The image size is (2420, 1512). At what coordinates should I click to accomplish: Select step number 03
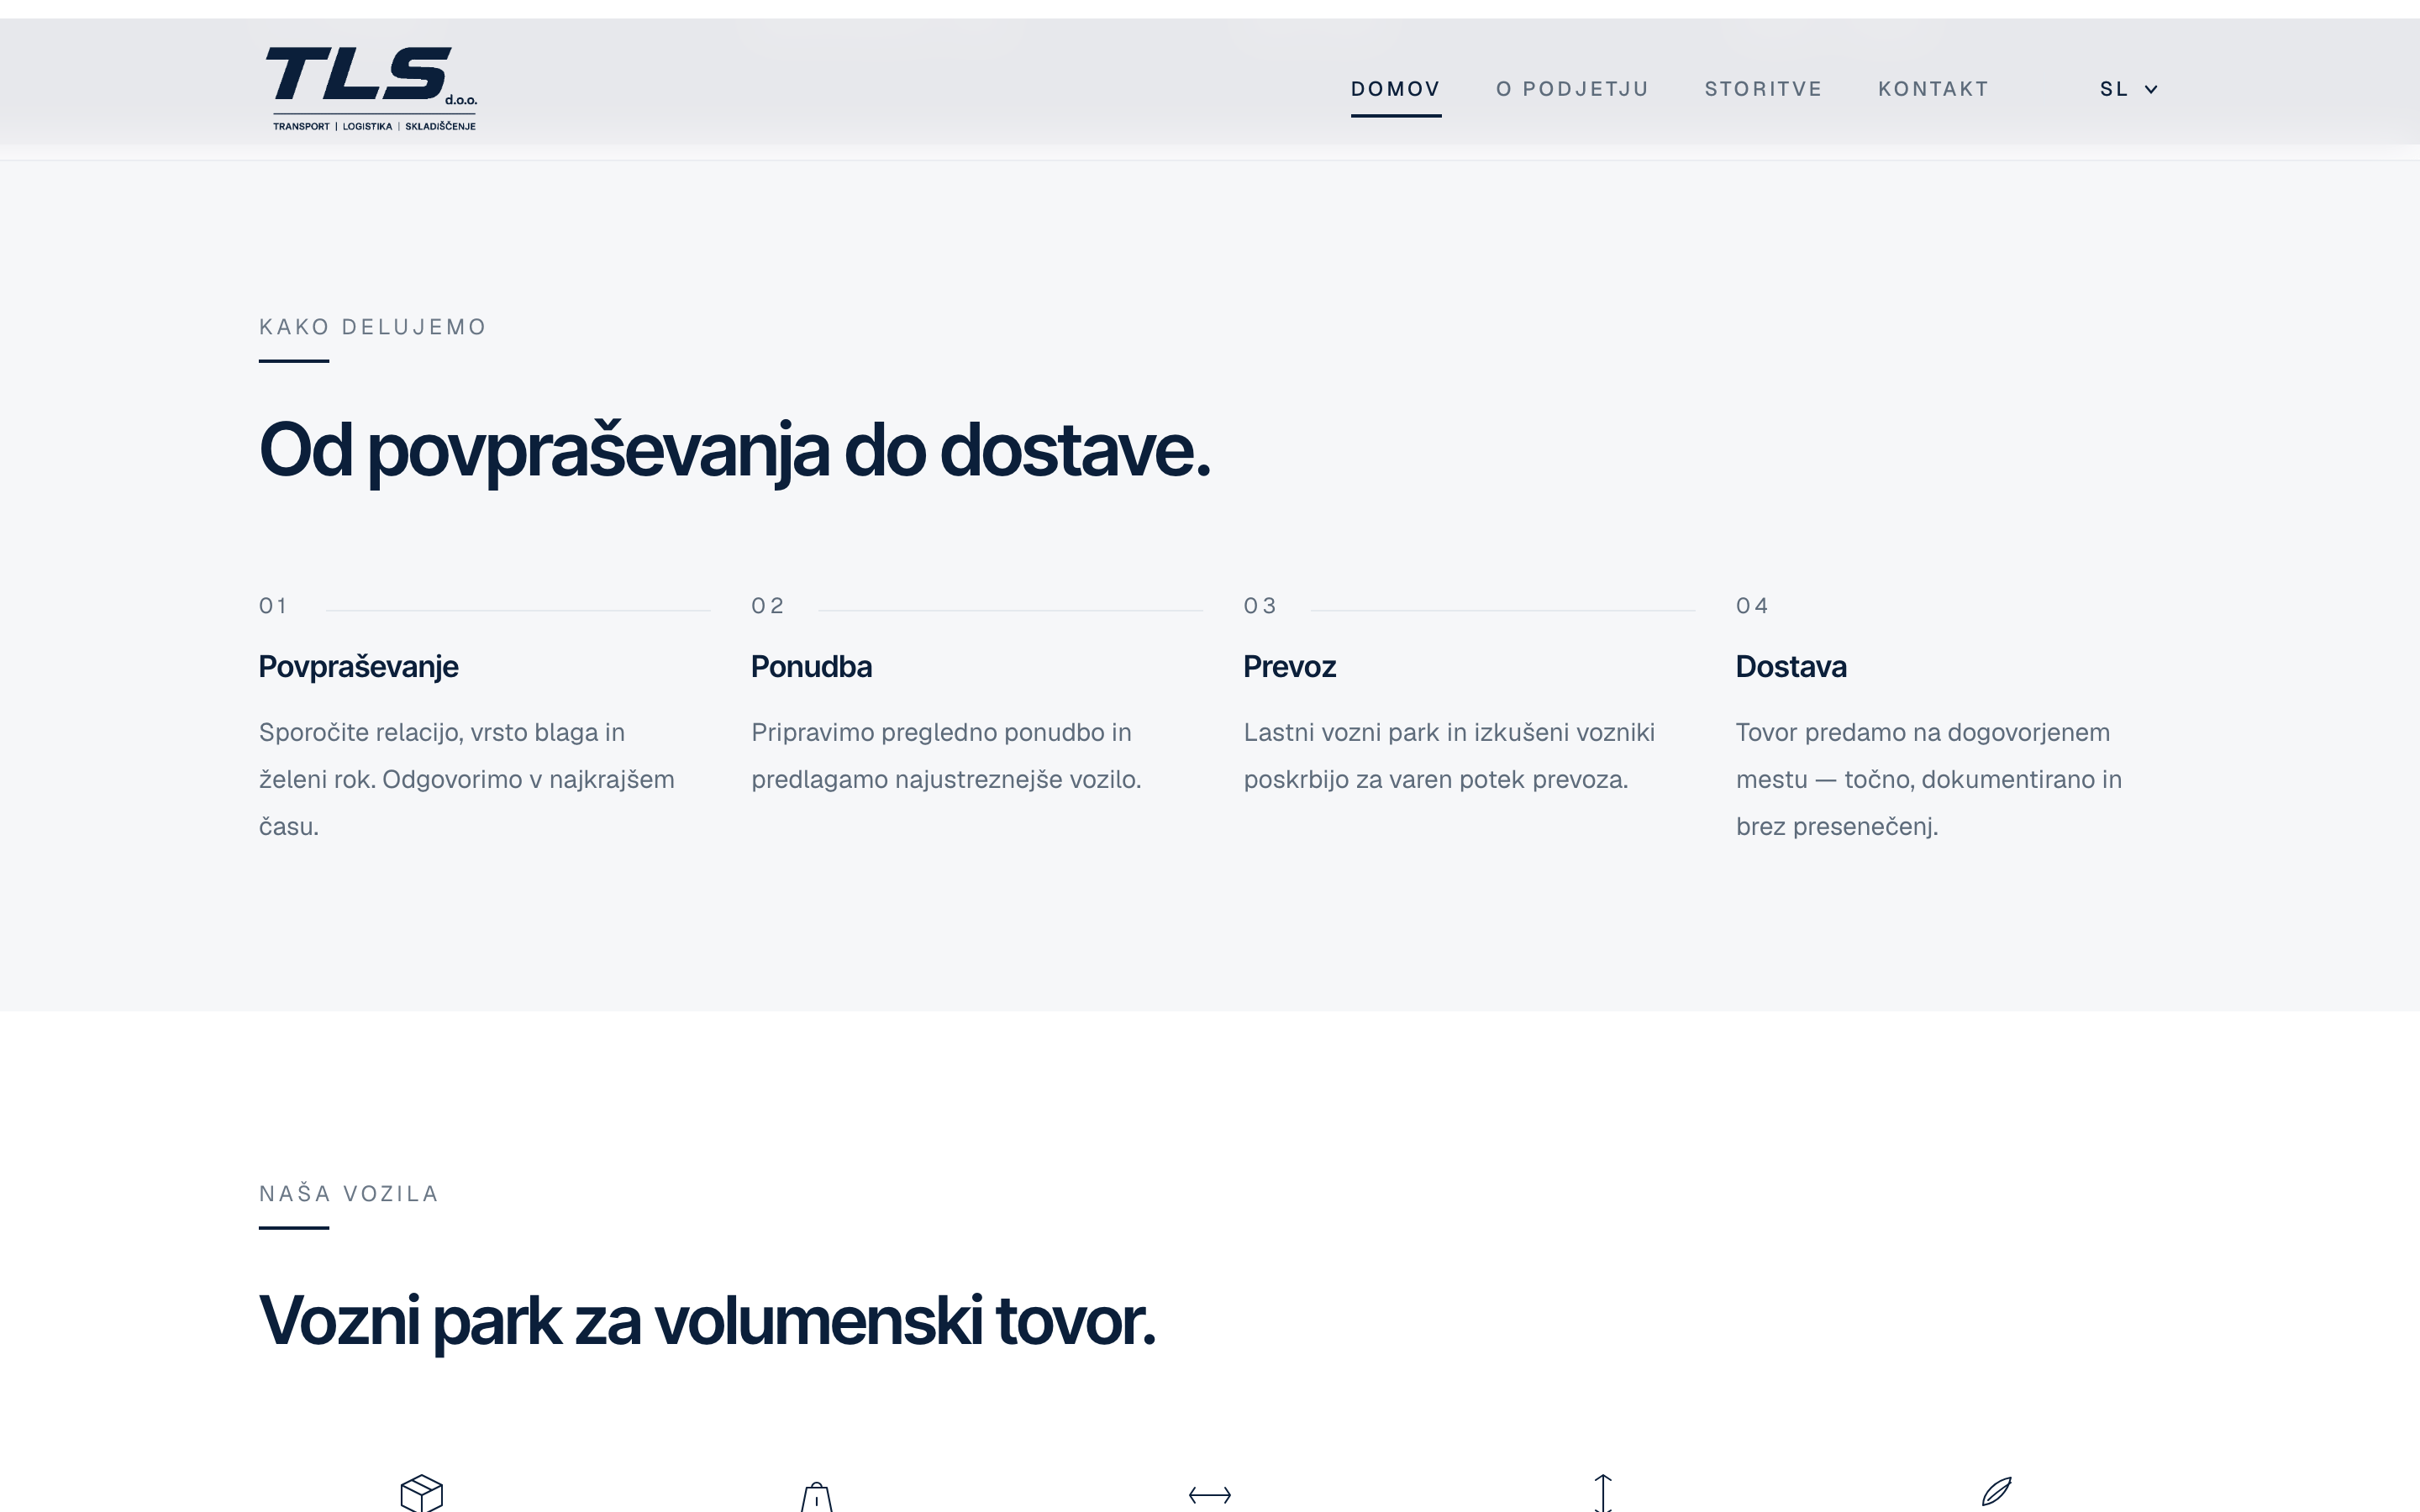[x=1260, y=606]
